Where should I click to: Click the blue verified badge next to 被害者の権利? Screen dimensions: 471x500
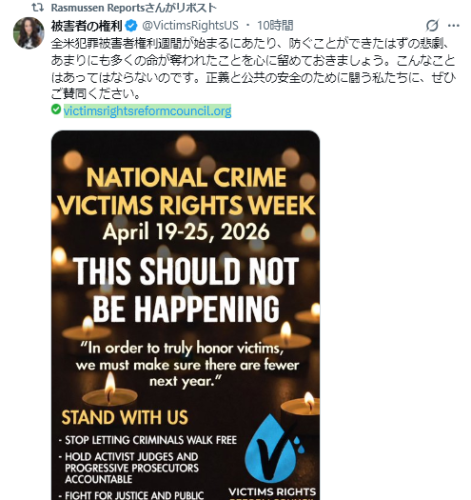131,25
